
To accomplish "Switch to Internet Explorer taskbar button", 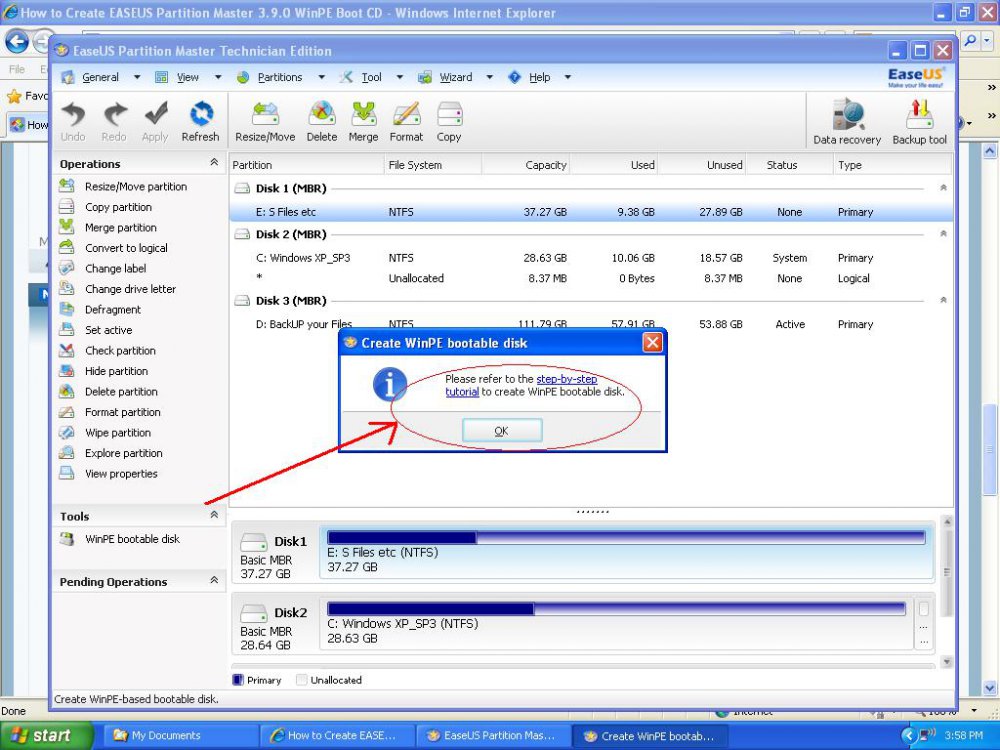I will point(337,736).
